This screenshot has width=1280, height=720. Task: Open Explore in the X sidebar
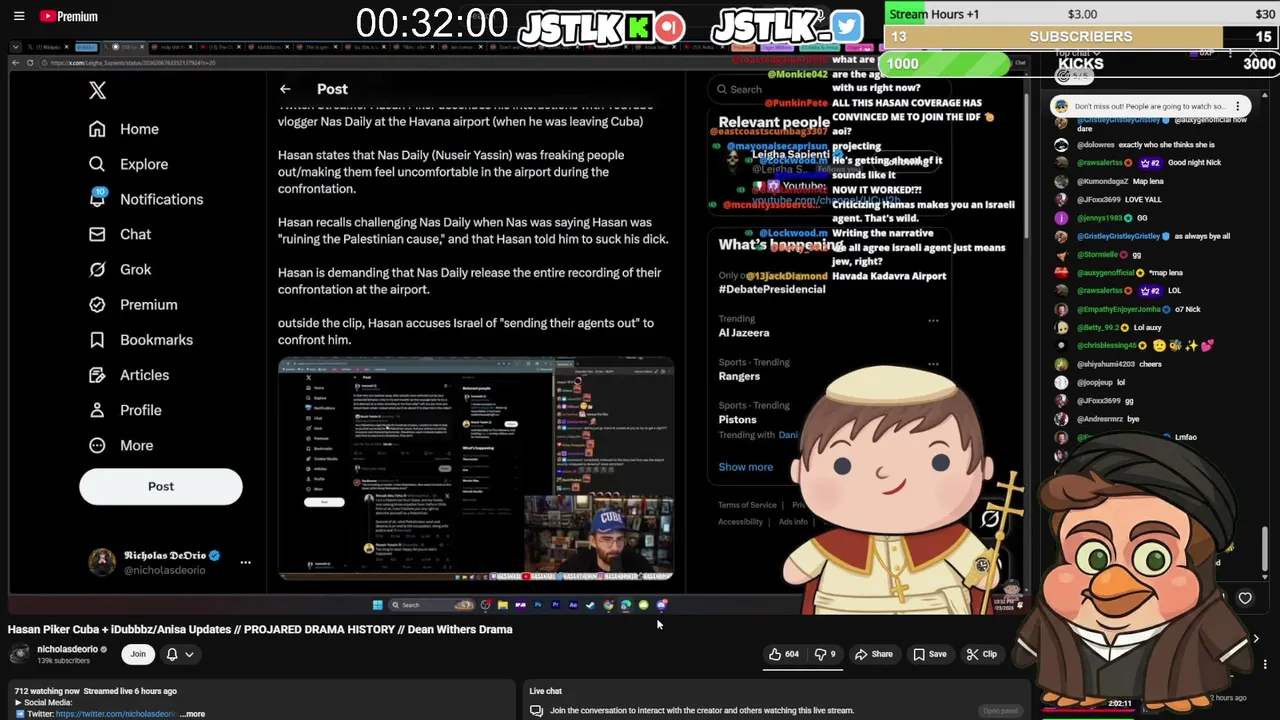pyautogui.click(x=128, y=164)
